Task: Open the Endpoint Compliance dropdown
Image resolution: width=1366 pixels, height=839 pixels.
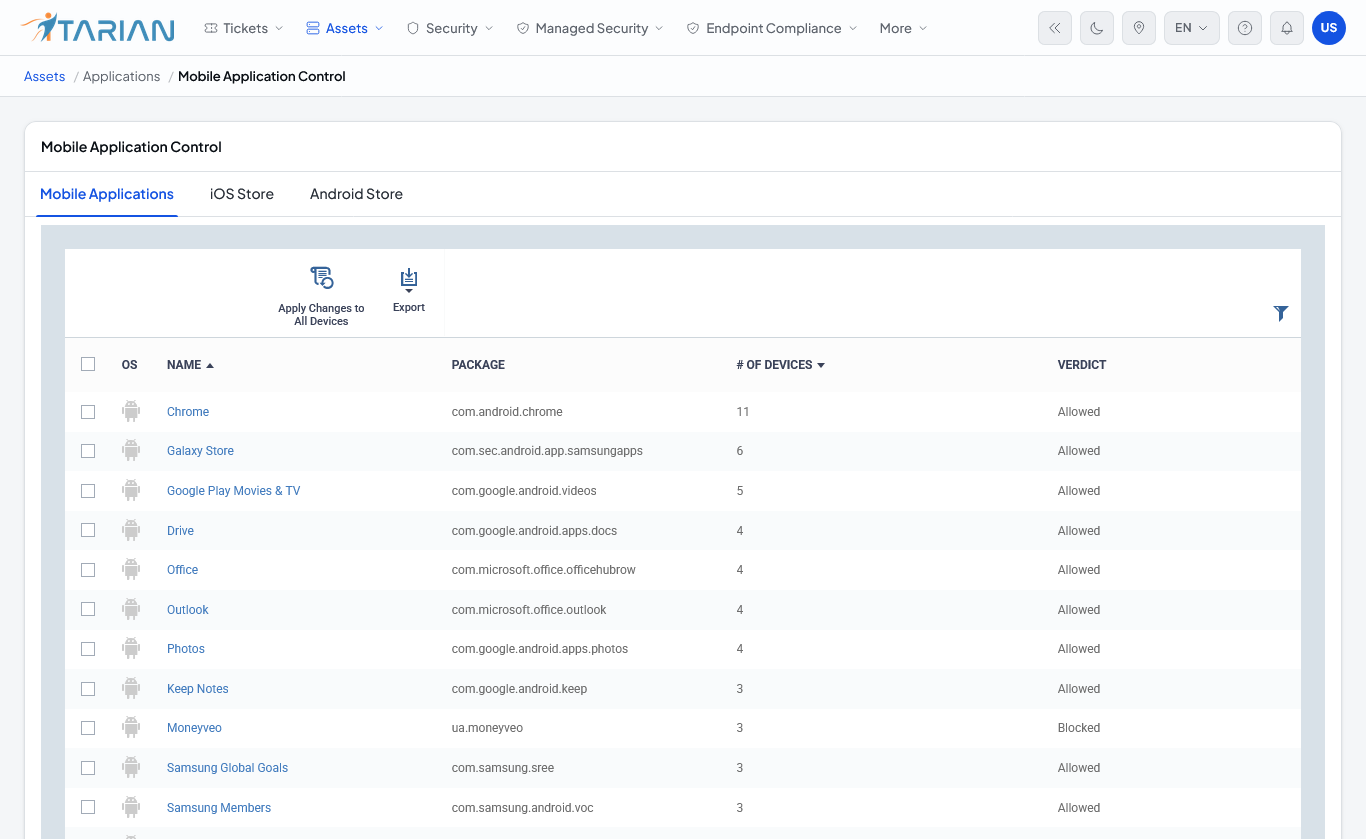Action: pos(771,28)
